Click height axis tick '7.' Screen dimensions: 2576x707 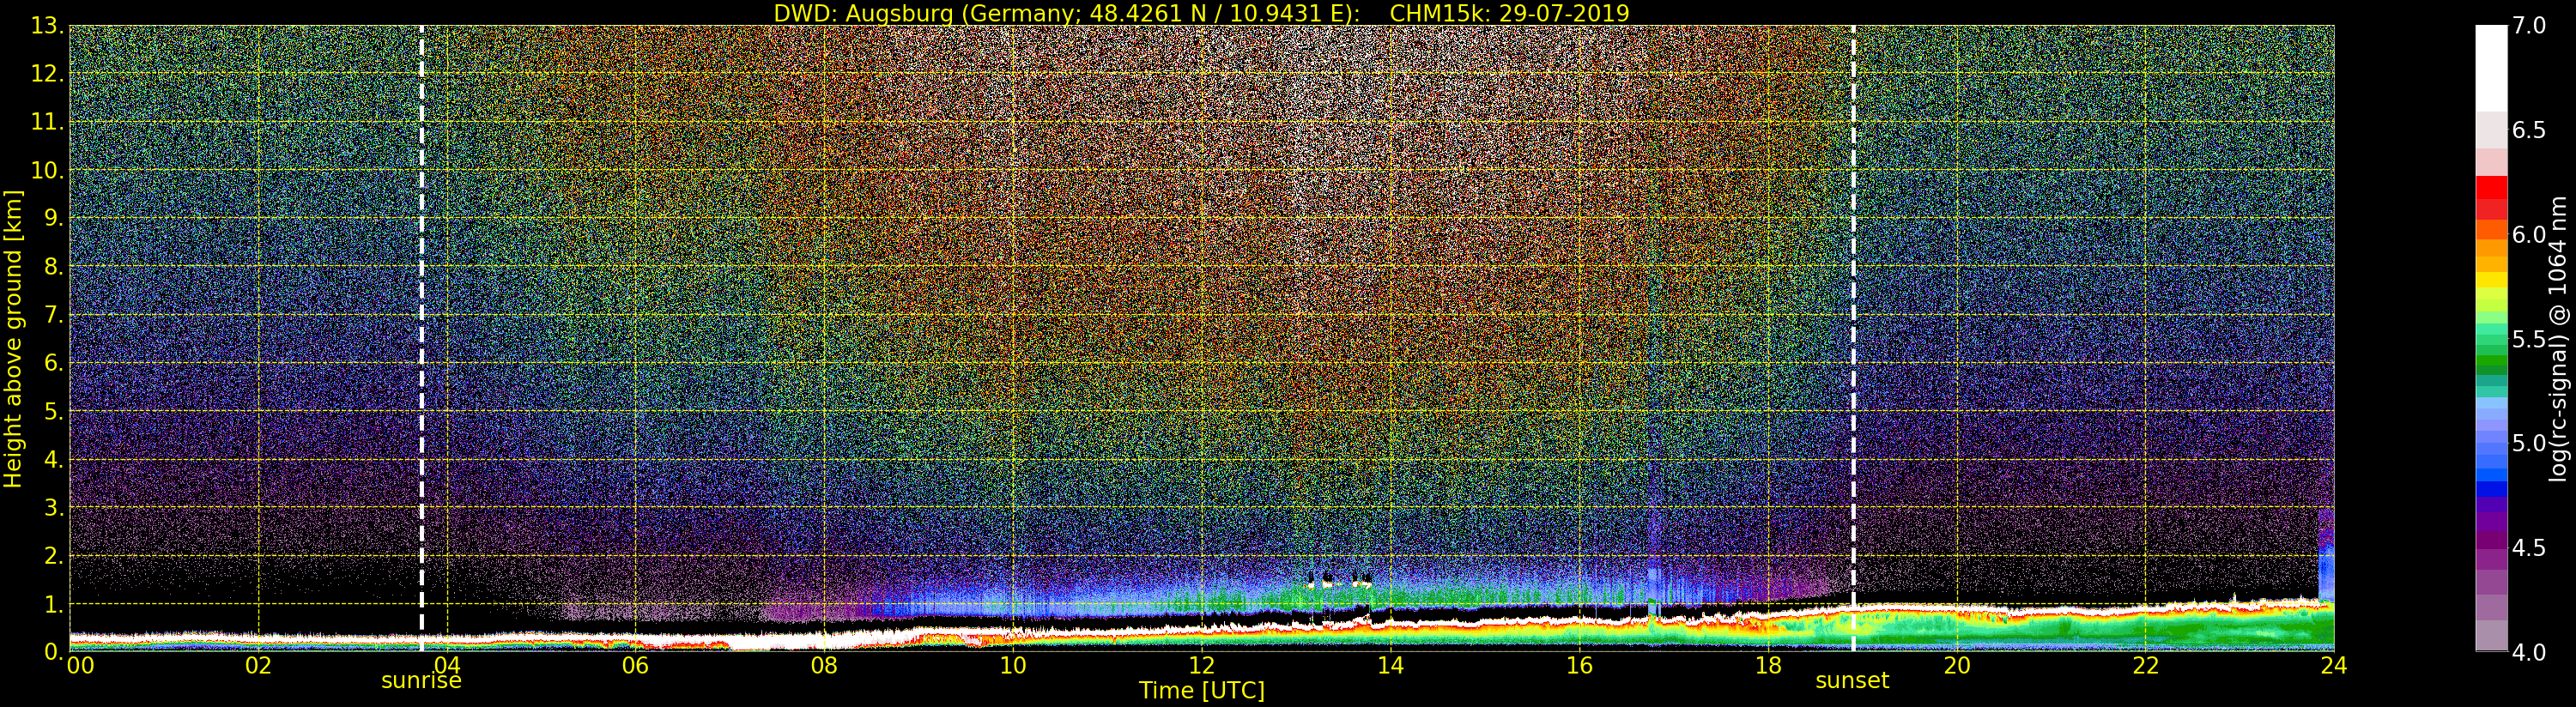[x=54, y=315]
